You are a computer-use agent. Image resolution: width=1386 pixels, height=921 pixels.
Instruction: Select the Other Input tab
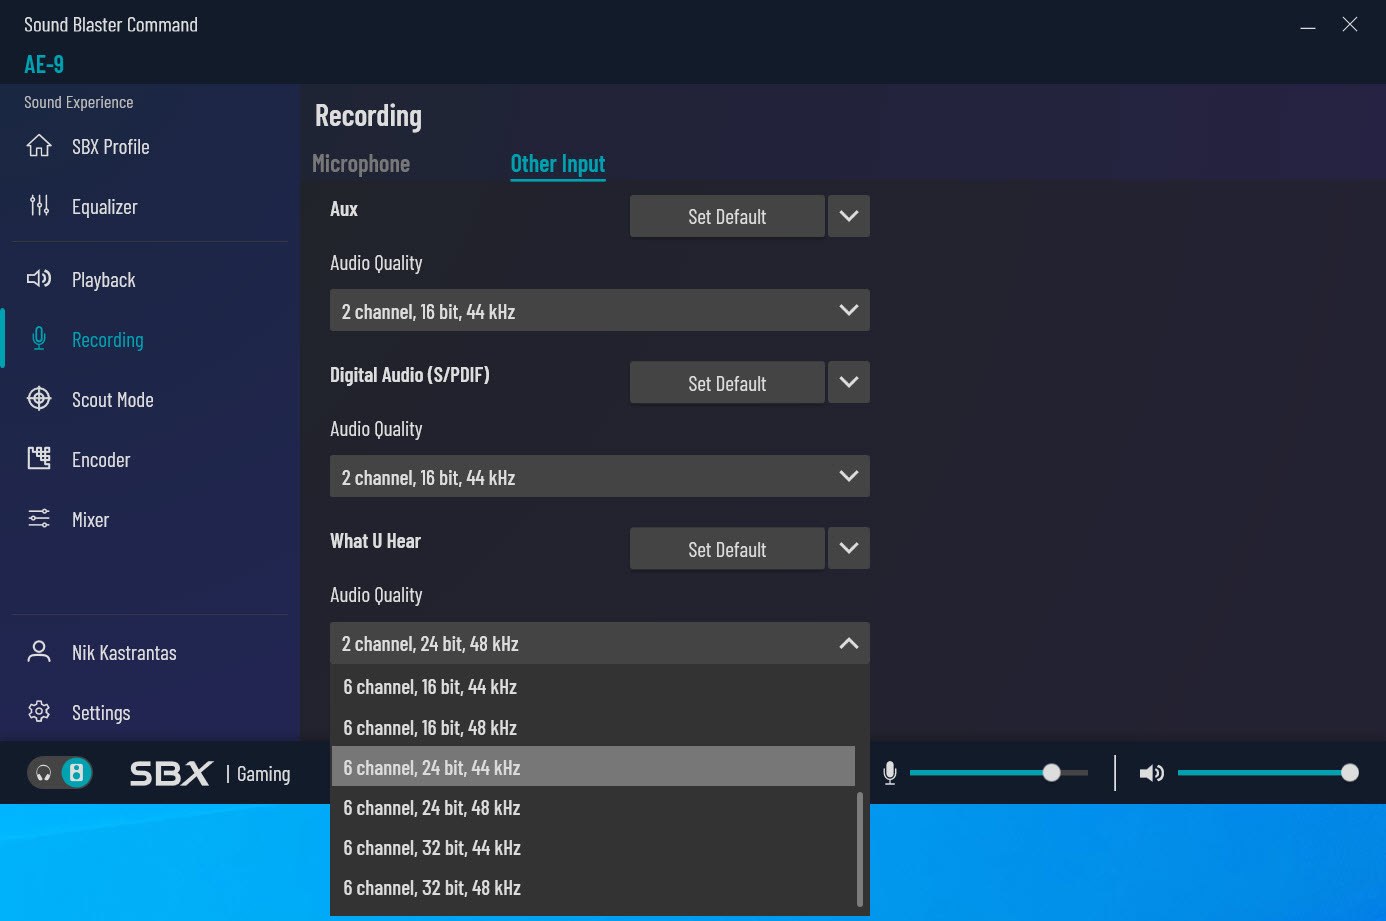click(x=558, y=164)
